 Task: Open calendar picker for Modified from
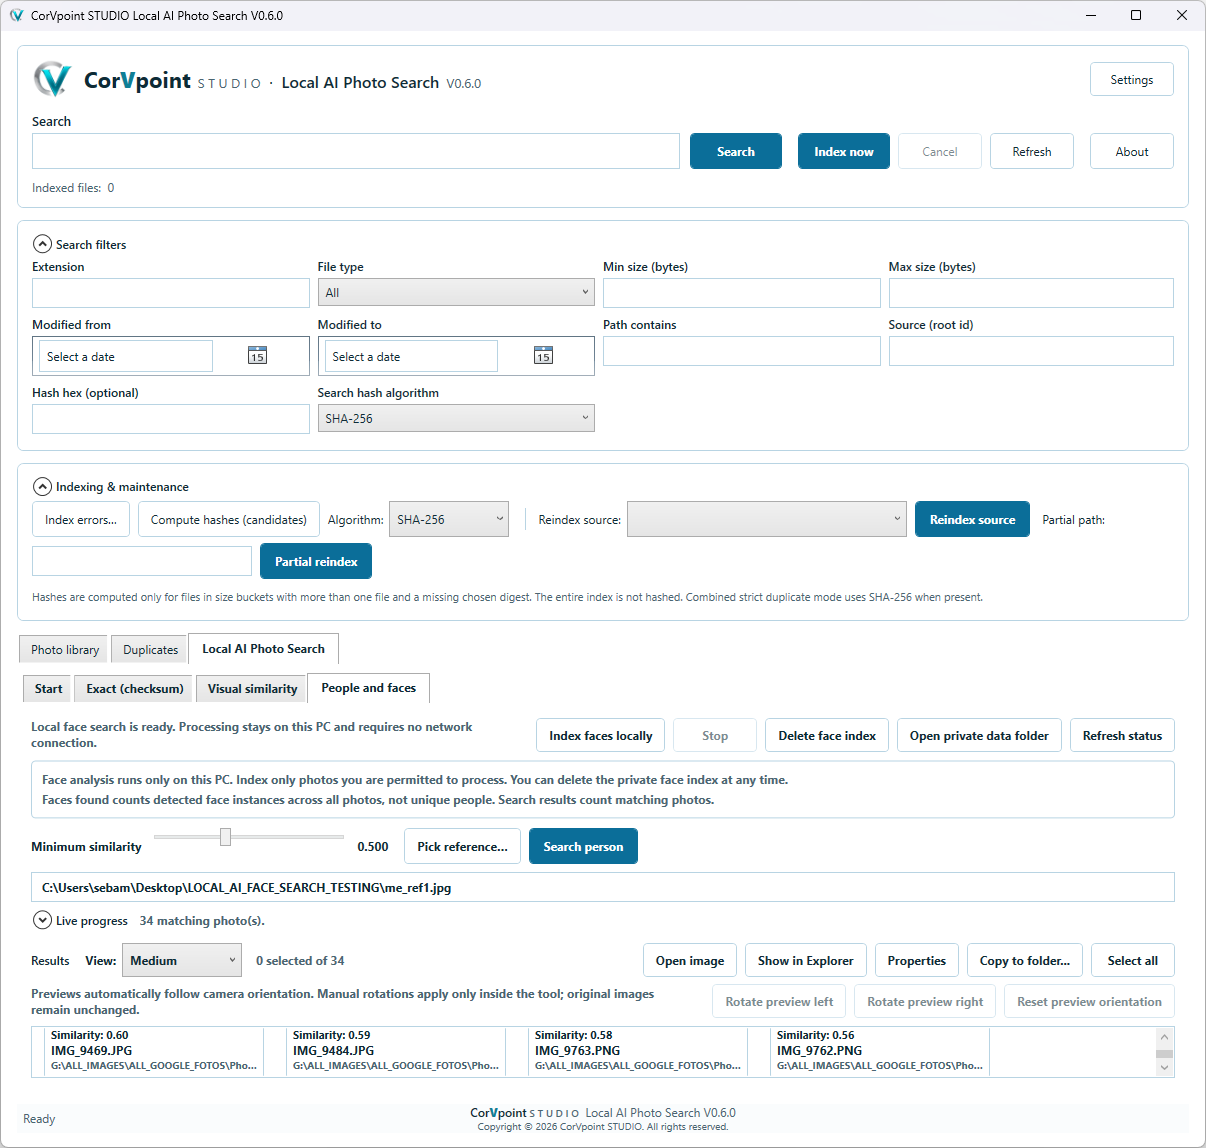coord(257,356)
